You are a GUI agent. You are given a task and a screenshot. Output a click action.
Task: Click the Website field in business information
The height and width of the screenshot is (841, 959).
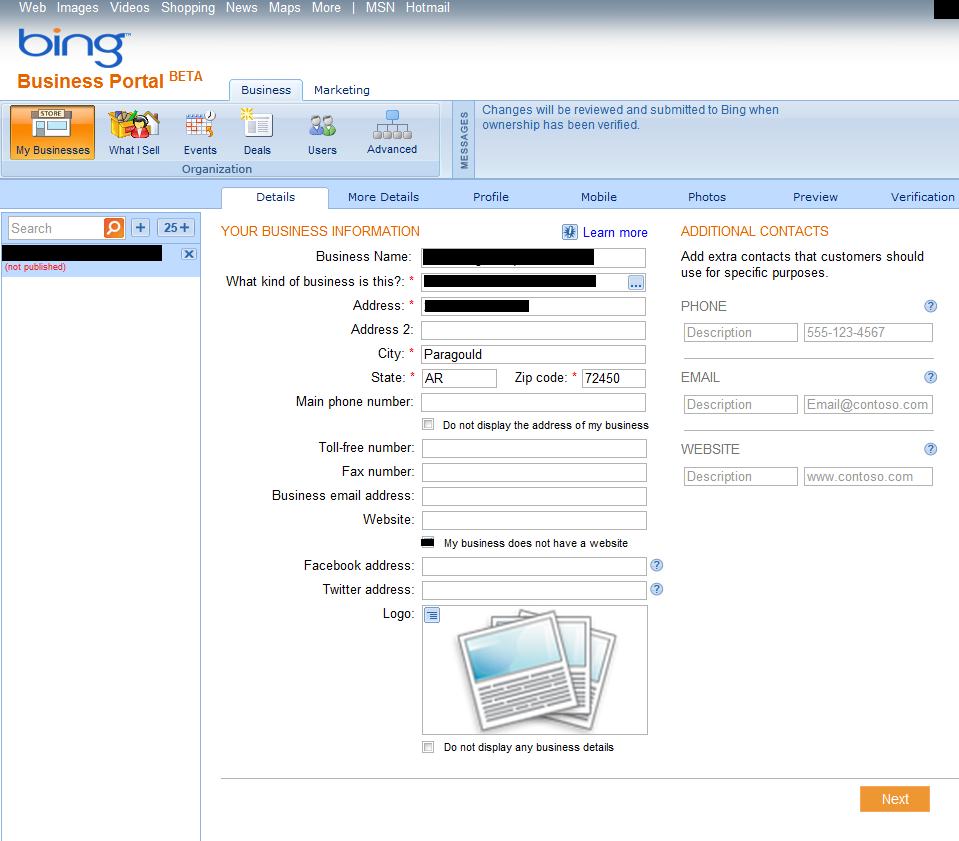tap(534, 520)
